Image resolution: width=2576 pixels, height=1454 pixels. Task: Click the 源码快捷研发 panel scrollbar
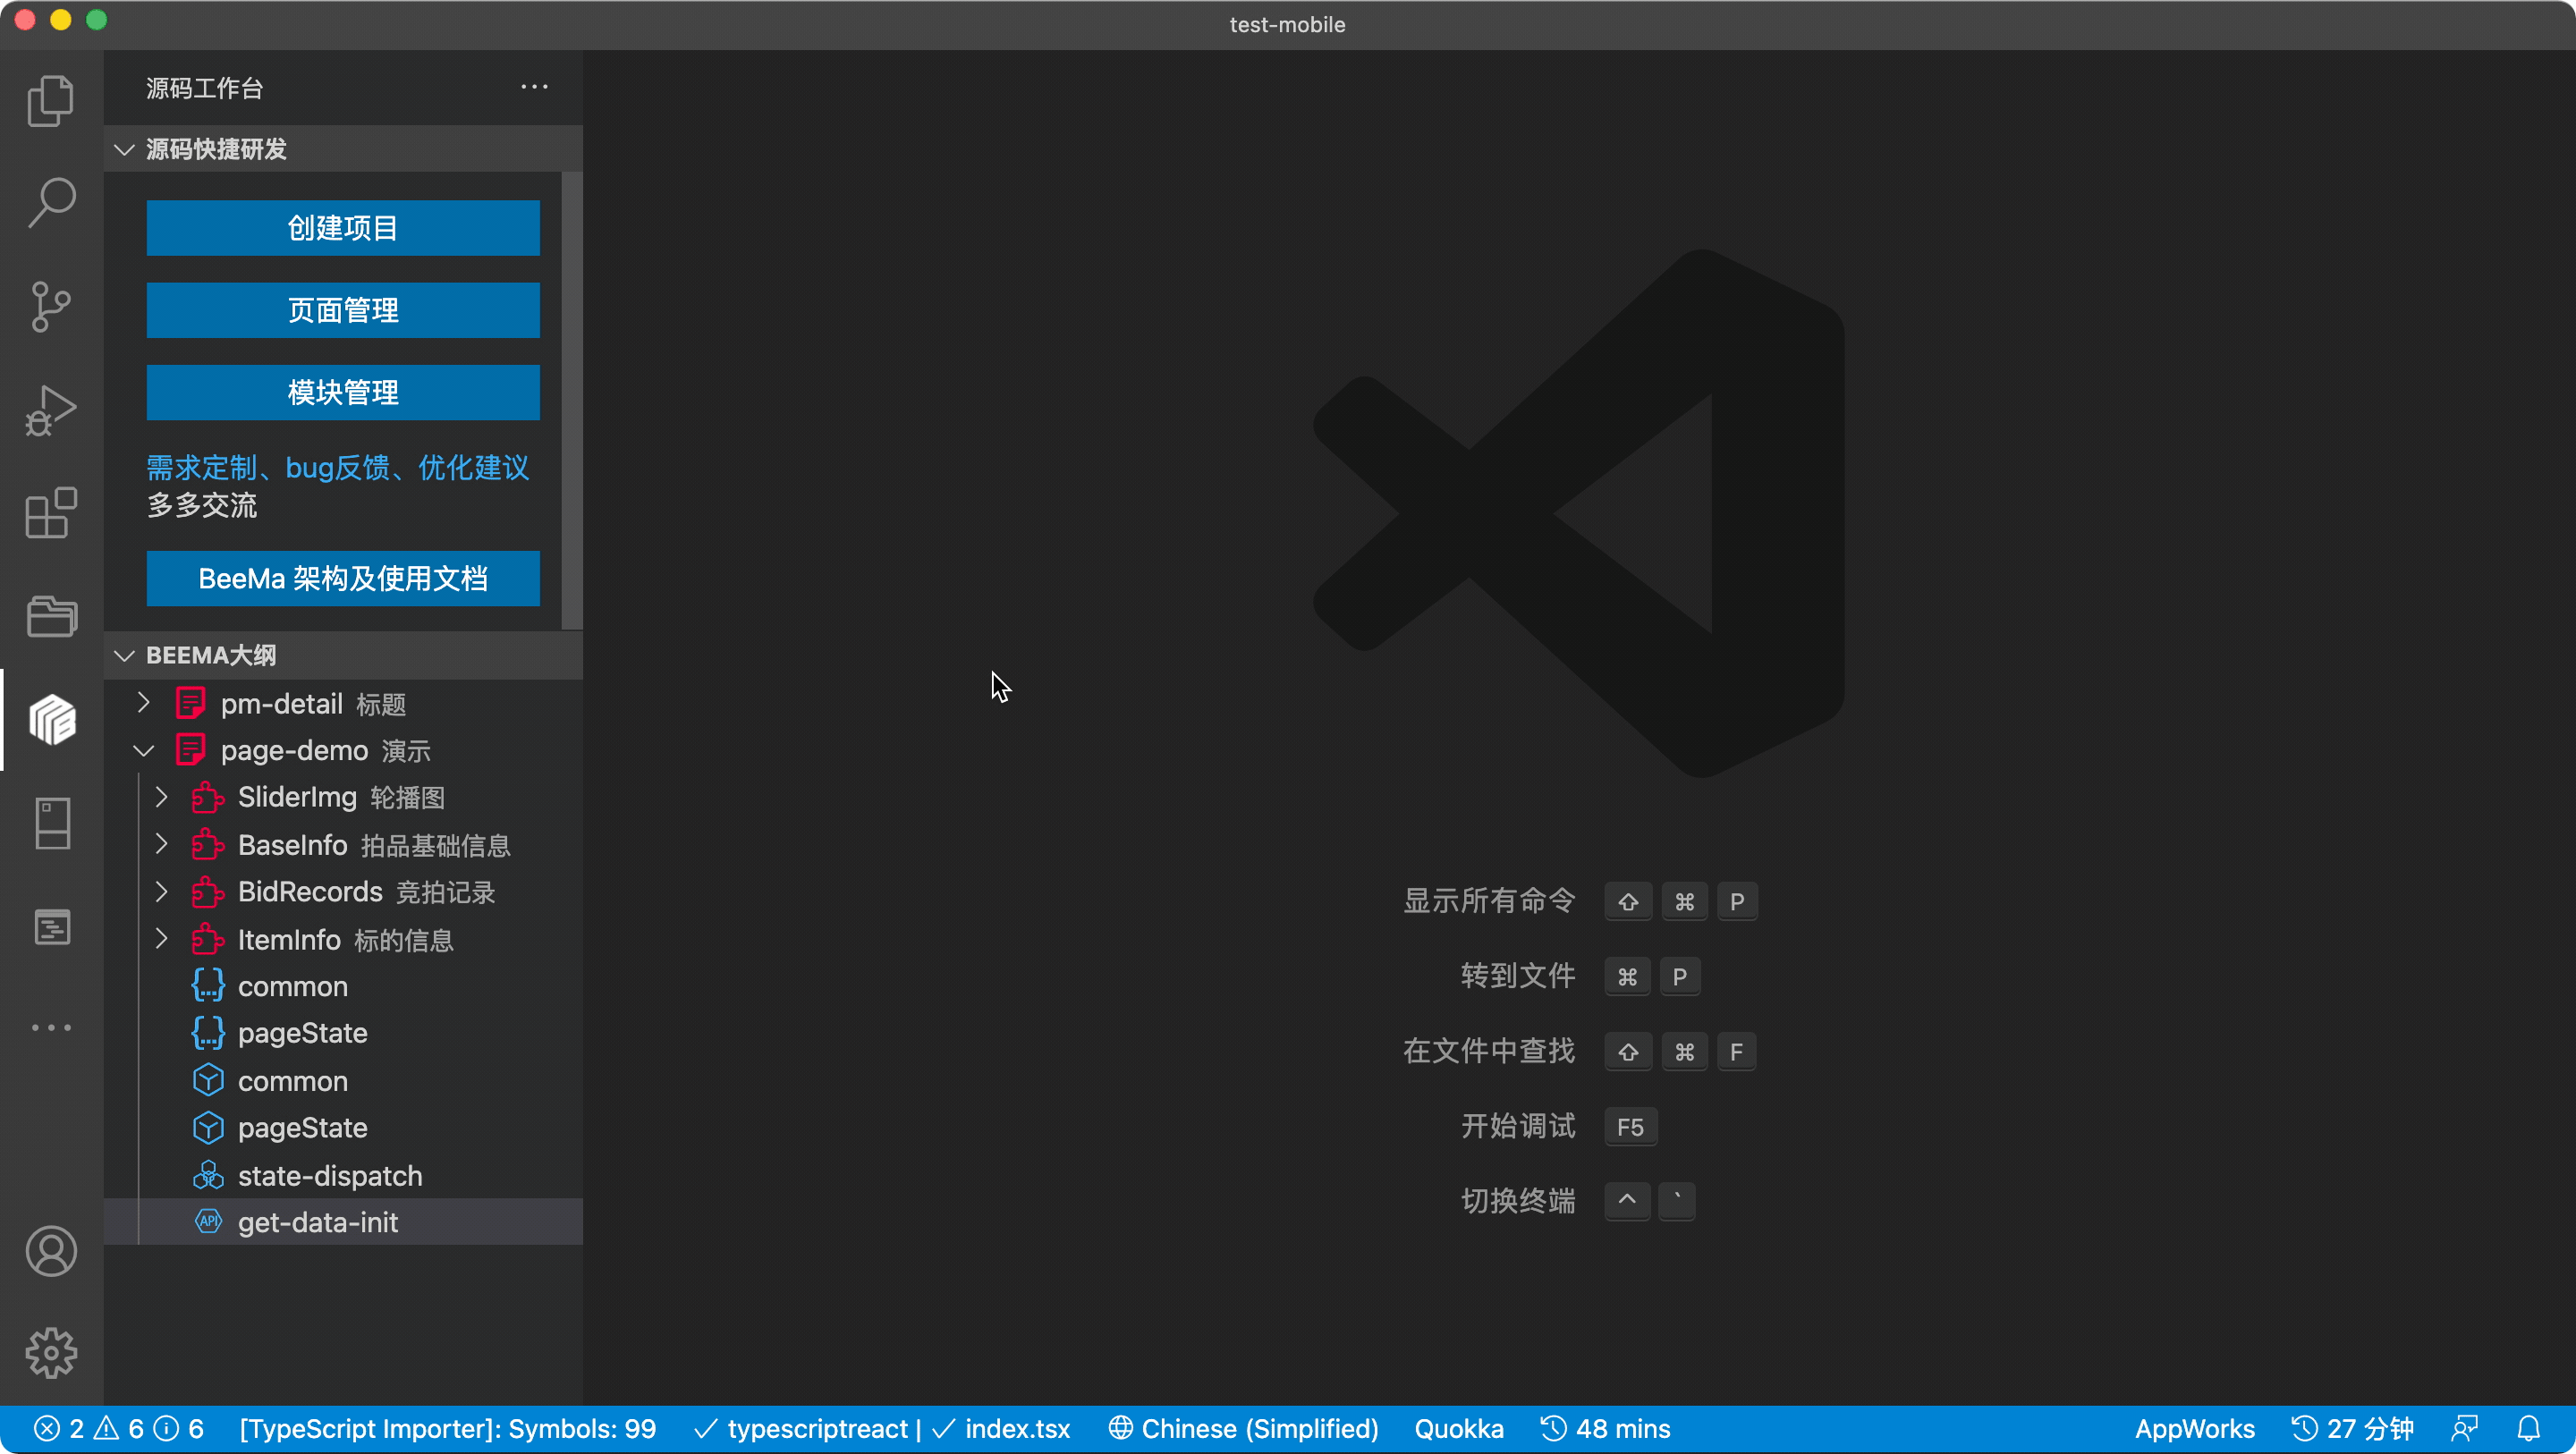pos(571,400)
